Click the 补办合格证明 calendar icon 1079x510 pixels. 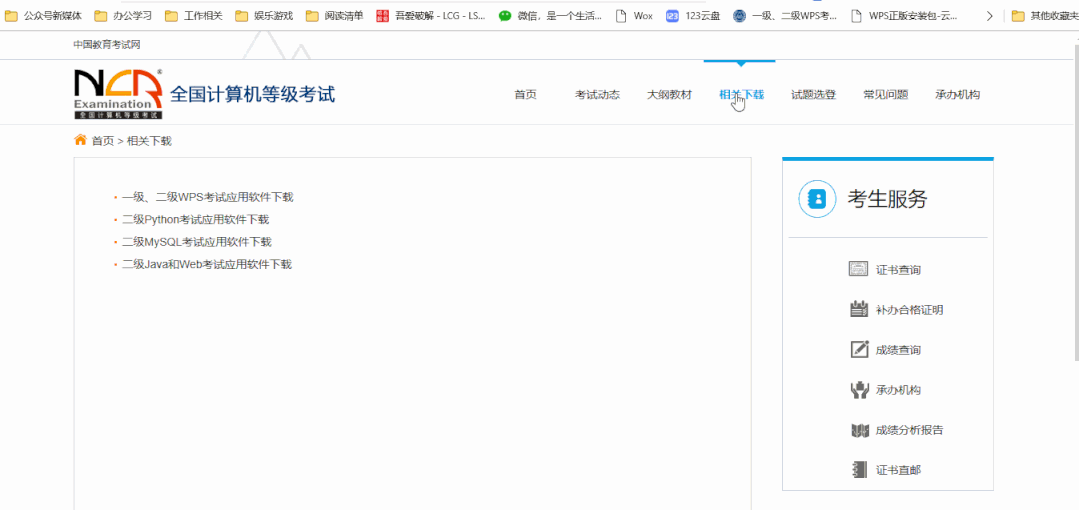859,309
